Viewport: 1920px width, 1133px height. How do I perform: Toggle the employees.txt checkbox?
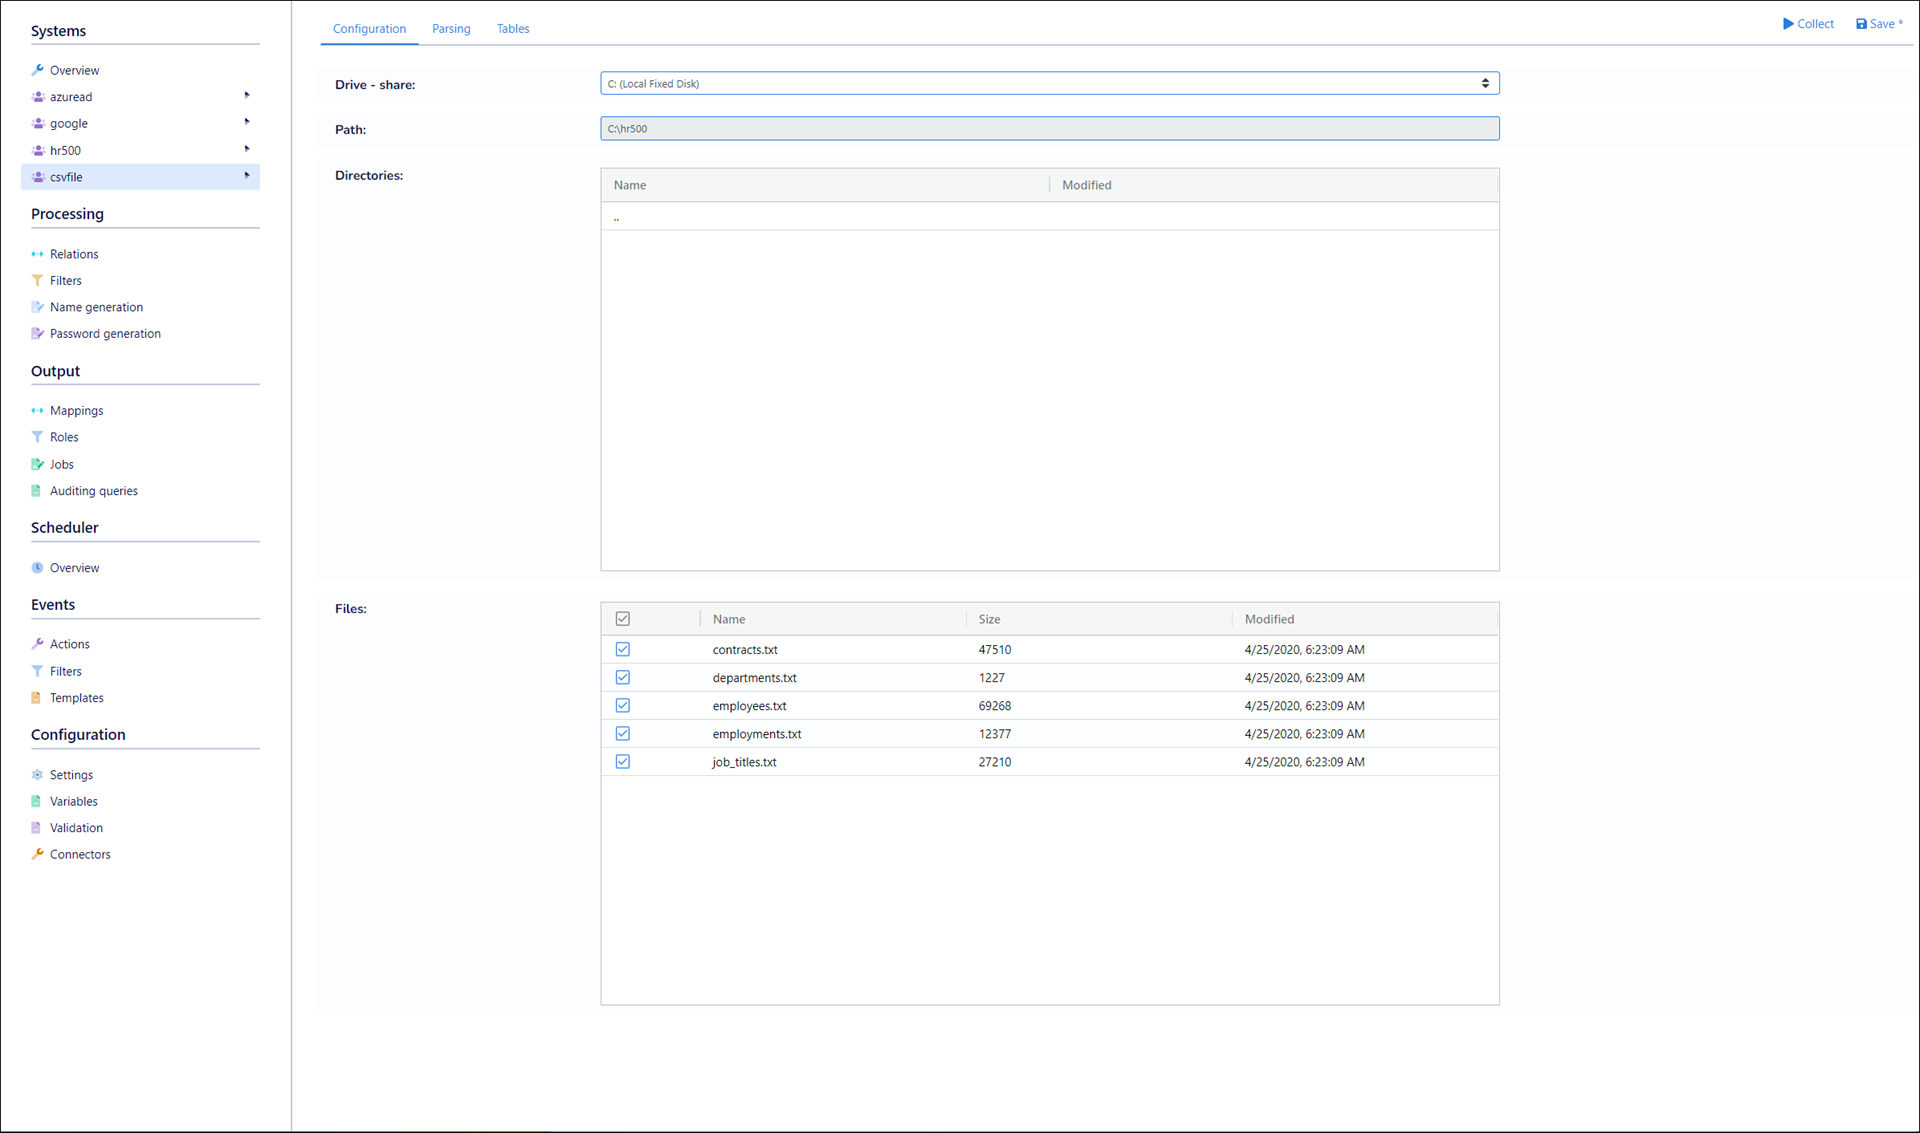(x=623, y=706)
